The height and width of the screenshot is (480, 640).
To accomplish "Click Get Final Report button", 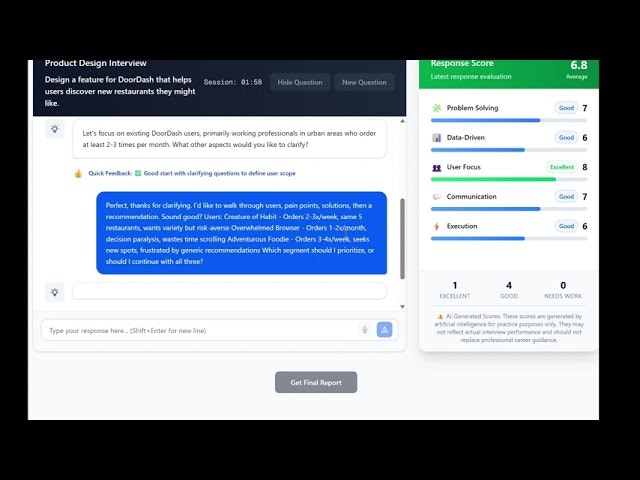I will pos(316,382).
